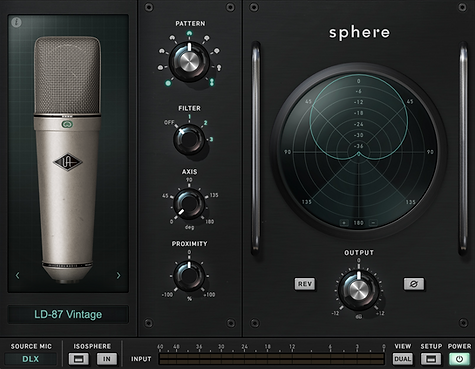
Task: Click Output -12 dB label
Action: click(x=335, y=313)
